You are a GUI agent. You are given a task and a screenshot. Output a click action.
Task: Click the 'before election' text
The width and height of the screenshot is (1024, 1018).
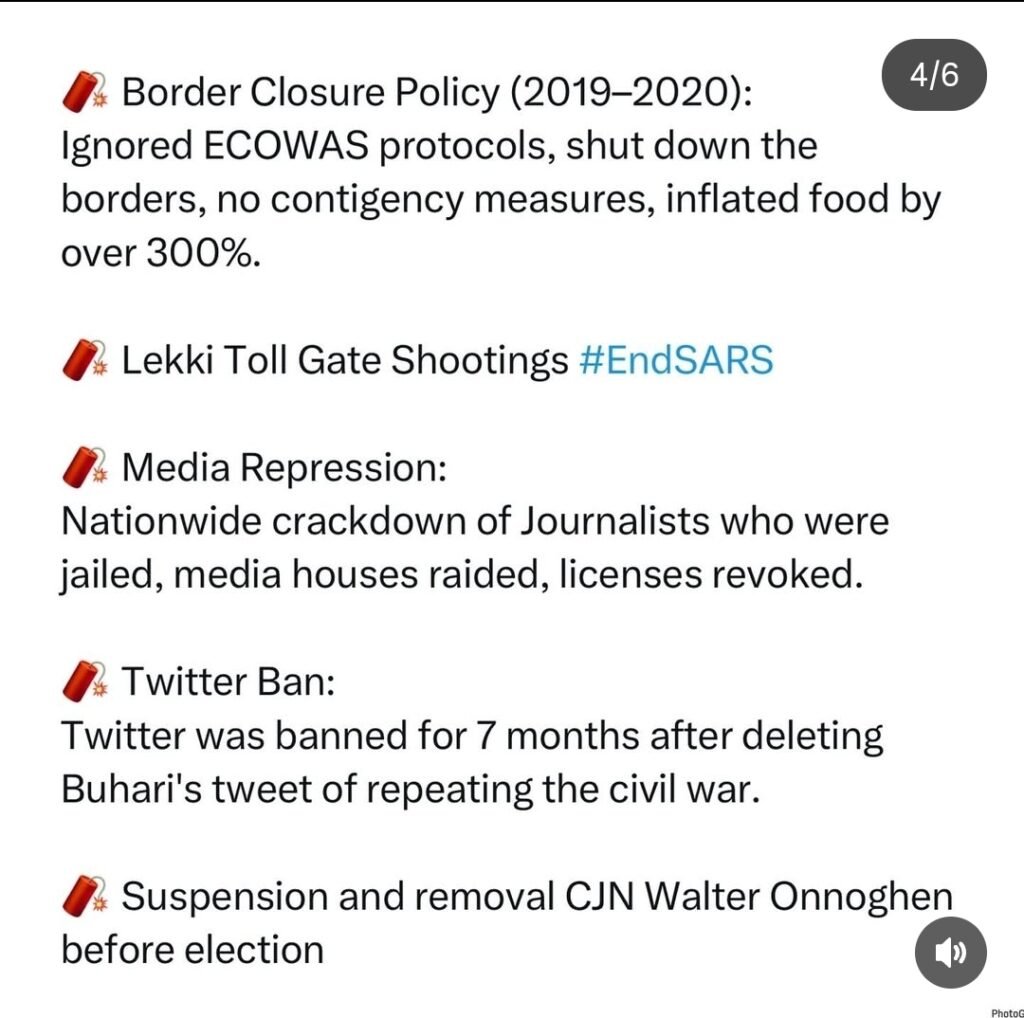pyautogui.click(x=193, y=949)
